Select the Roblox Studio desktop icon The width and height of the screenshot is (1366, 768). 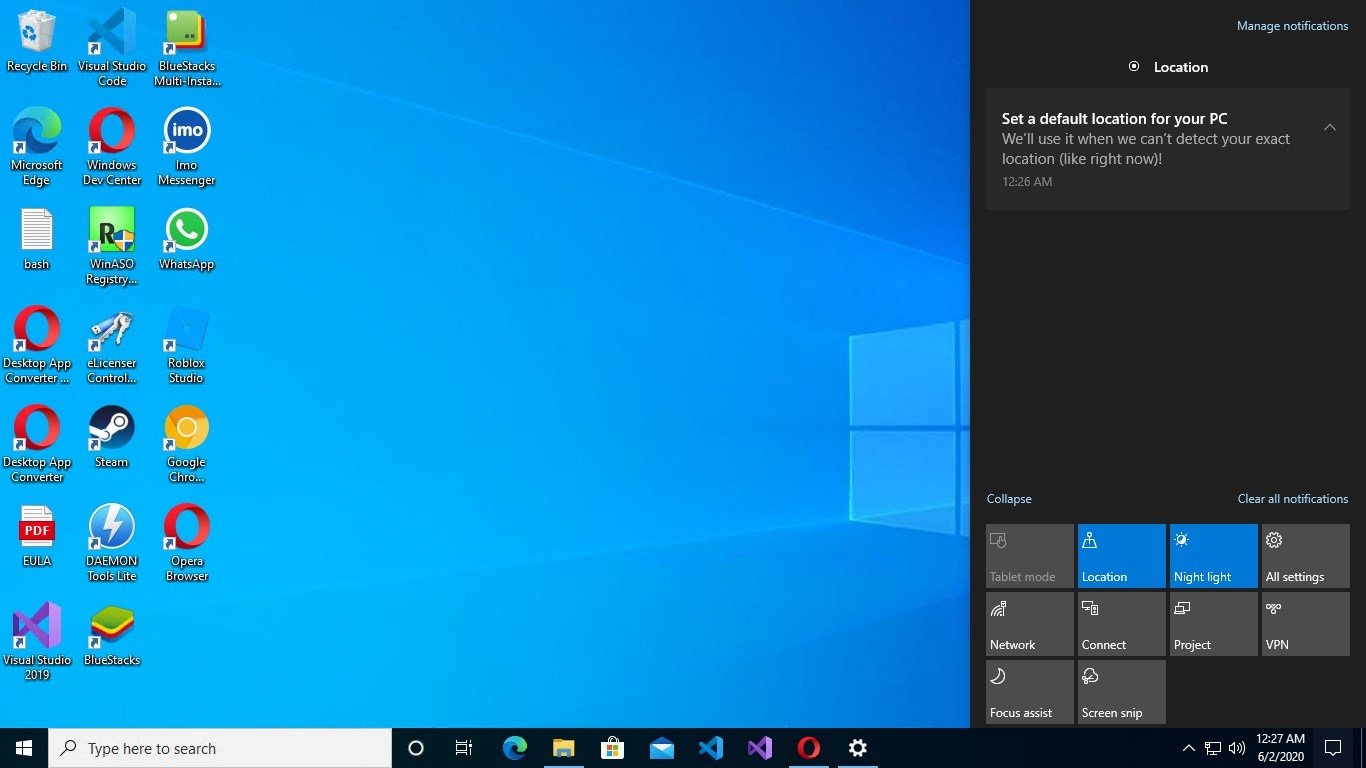[187, 345]
